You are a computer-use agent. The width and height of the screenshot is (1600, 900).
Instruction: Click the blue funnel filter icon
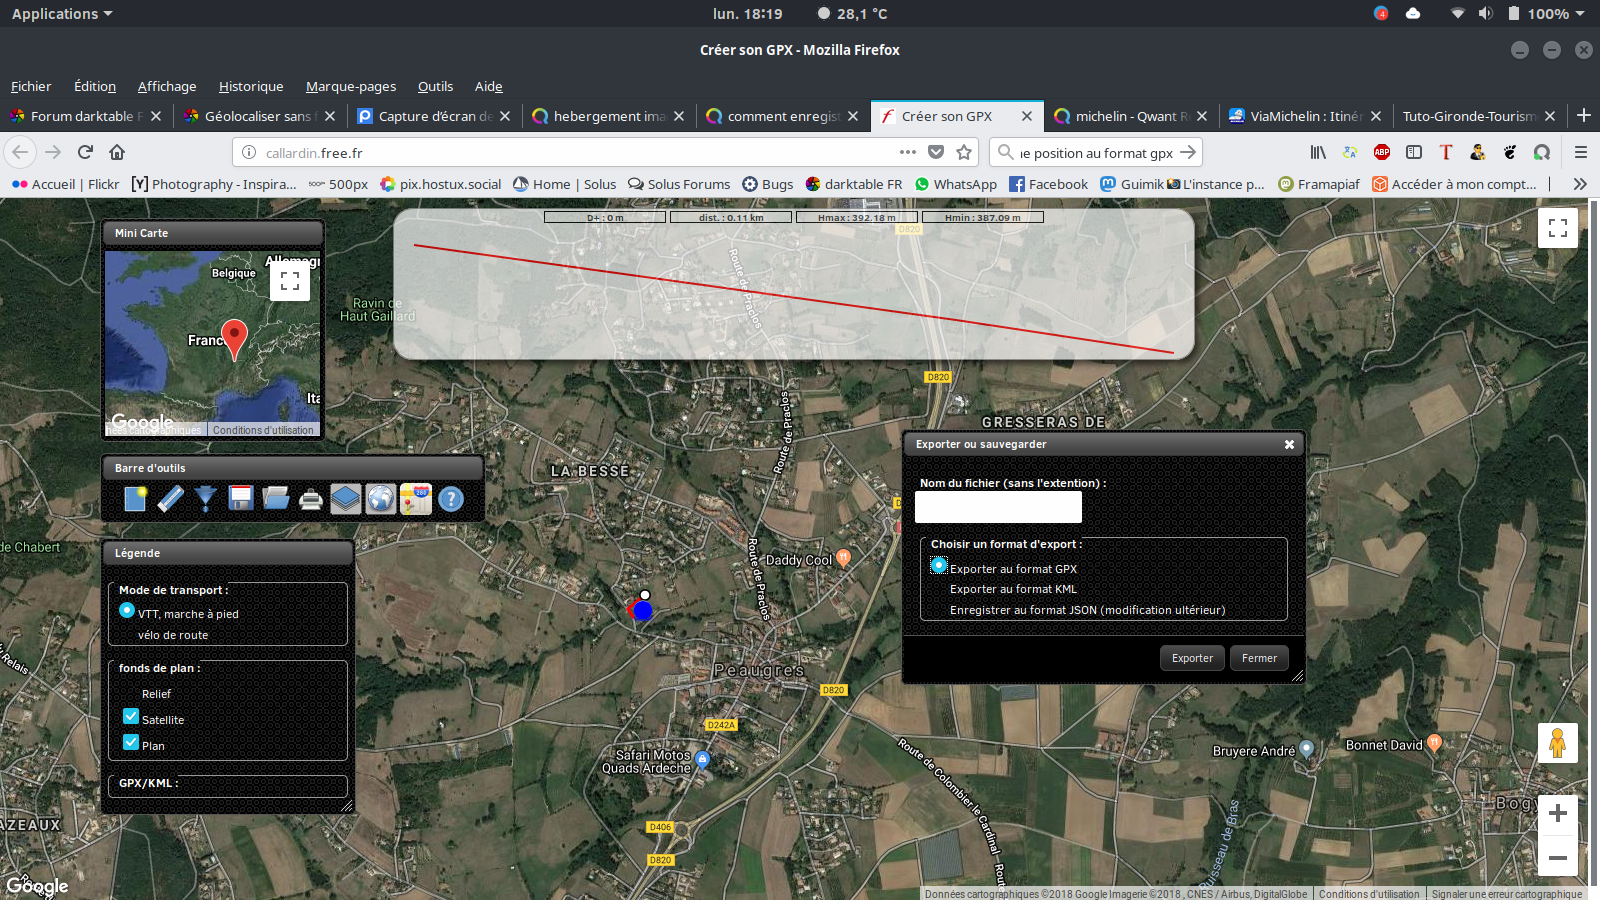(206, 498)
